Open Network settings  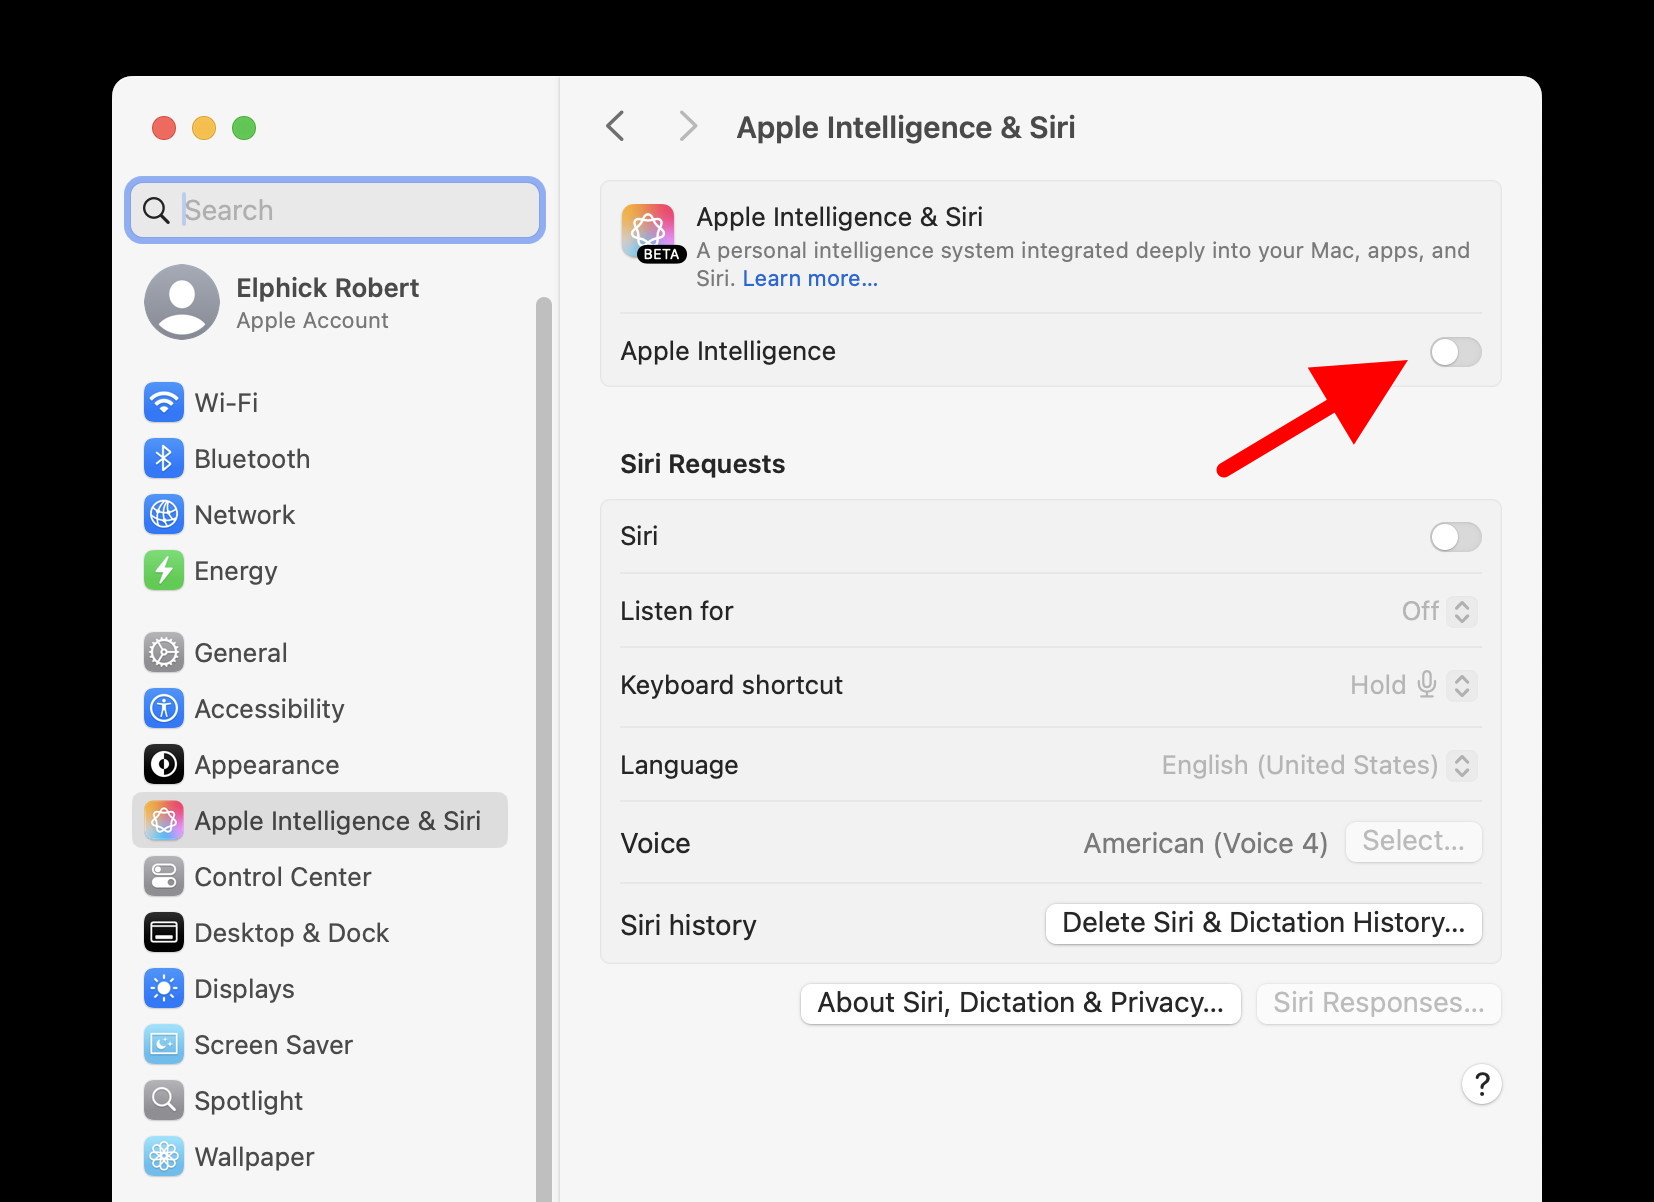[320, 515]
